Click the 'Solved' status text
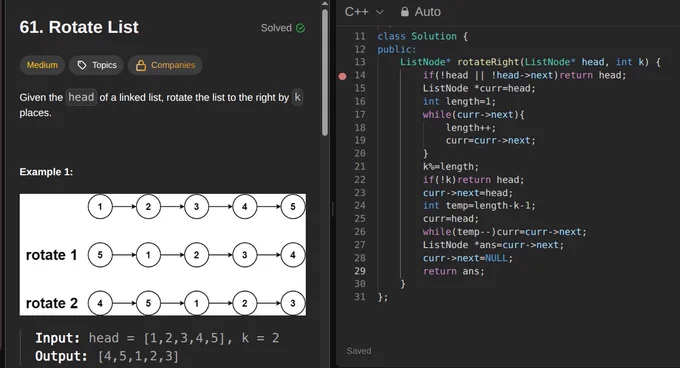The image size is (680, 368). point(276,28)
